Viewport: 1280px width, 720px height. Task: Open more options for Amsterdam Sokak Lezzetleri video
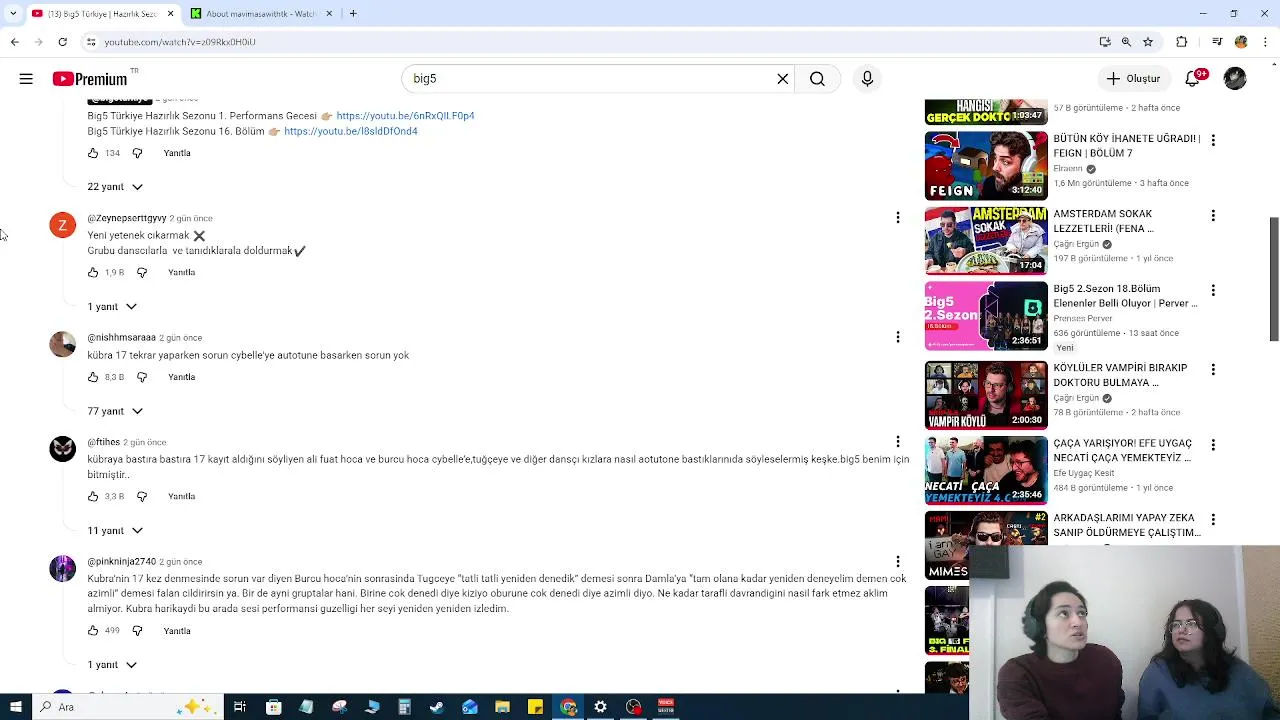pos(1213,215)
